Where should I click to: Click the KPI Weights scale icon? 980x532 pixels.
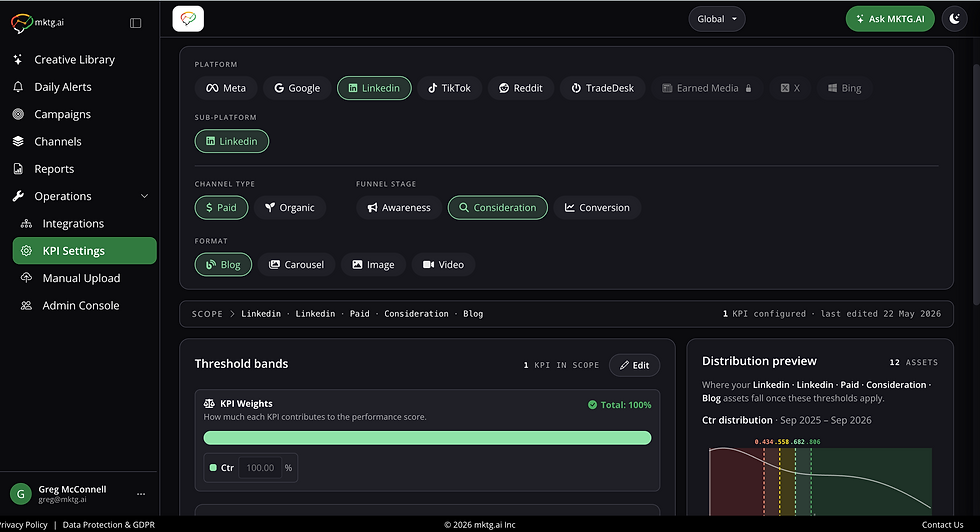(209, 404)
